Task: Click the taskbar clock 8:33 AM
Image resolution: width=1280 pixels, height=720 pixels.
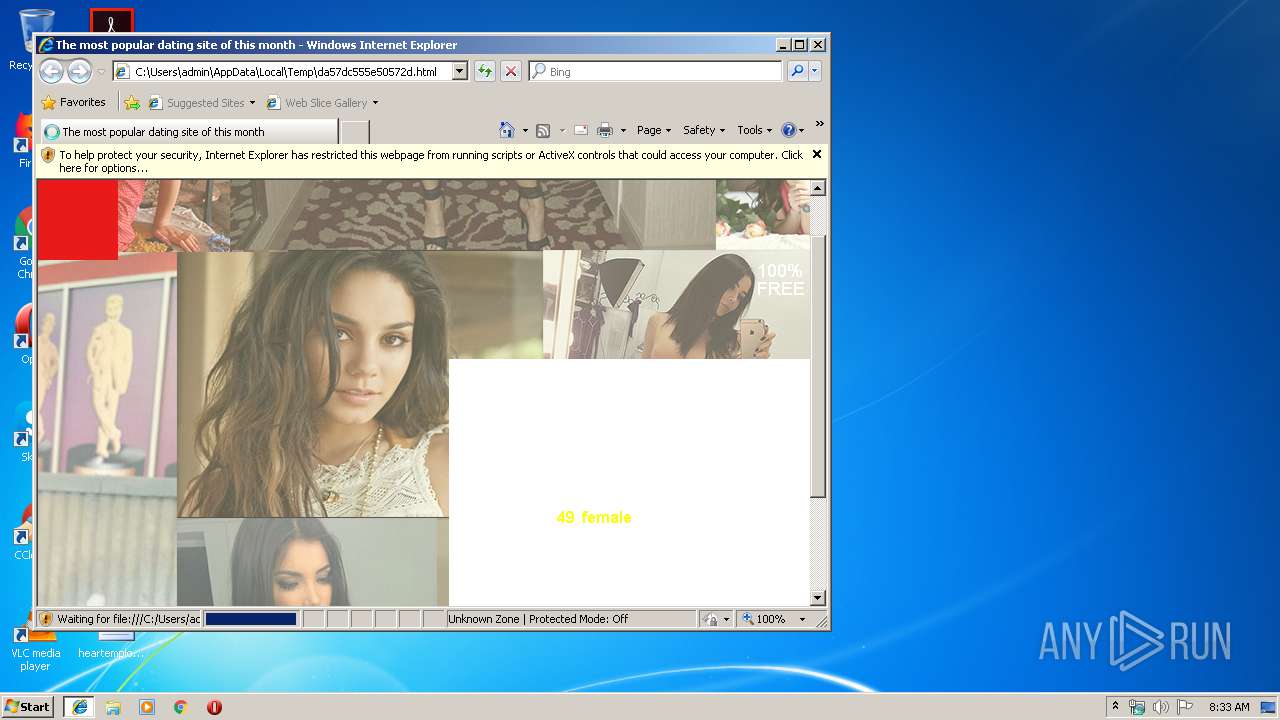Action: coord(1229,707)
